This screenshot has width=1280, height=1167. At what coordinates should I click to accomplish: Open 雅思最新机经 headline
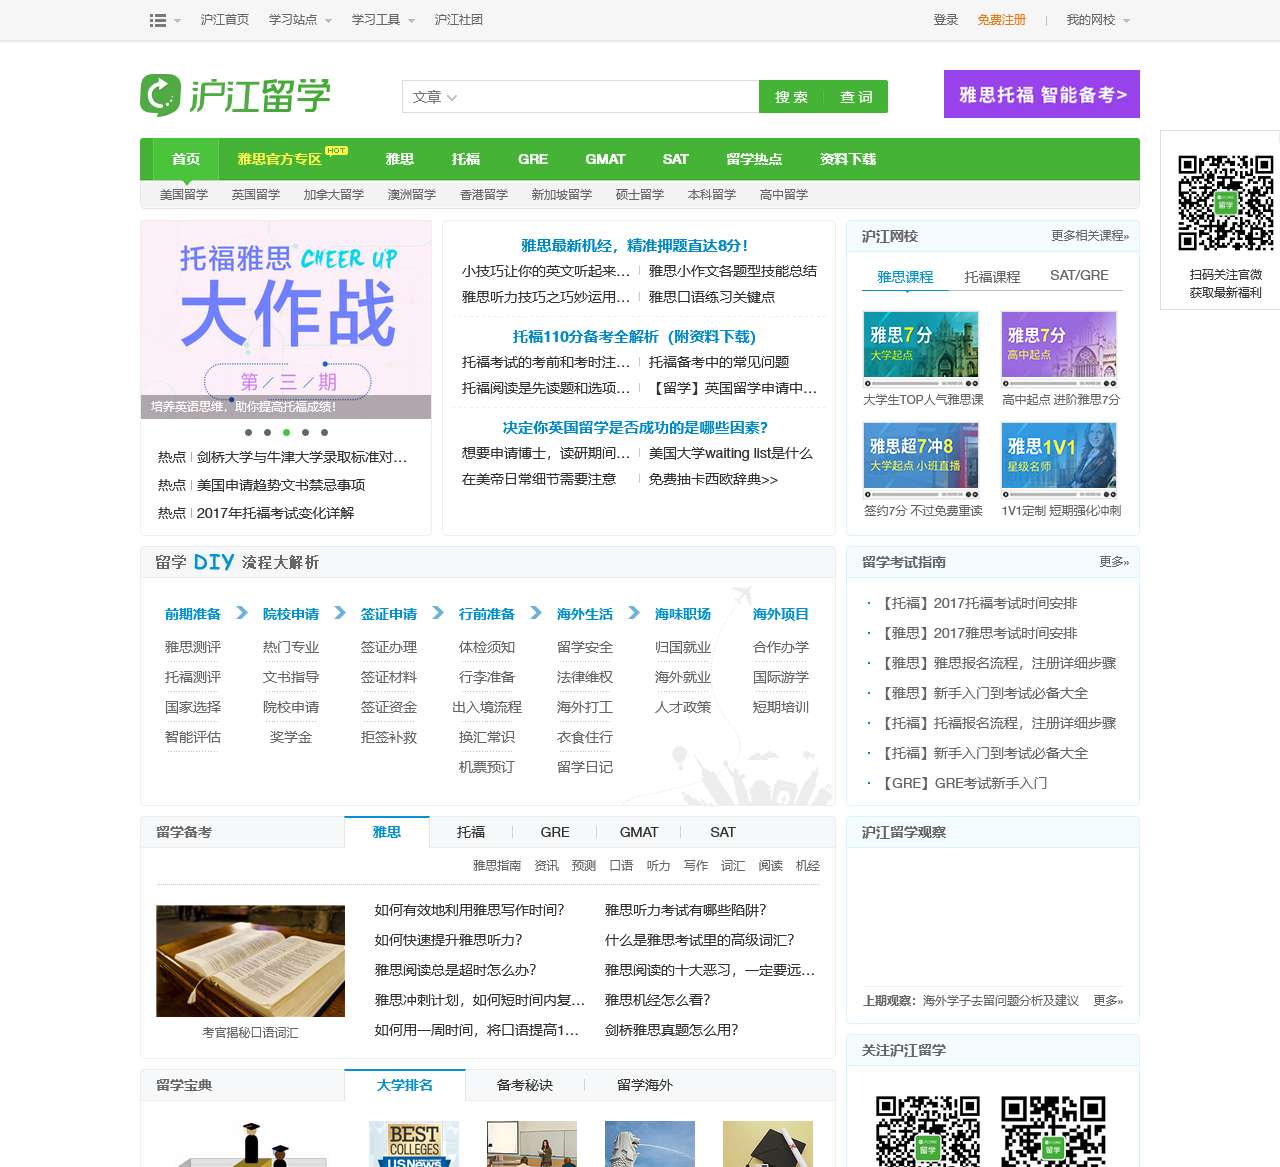[x=634, y=245]
